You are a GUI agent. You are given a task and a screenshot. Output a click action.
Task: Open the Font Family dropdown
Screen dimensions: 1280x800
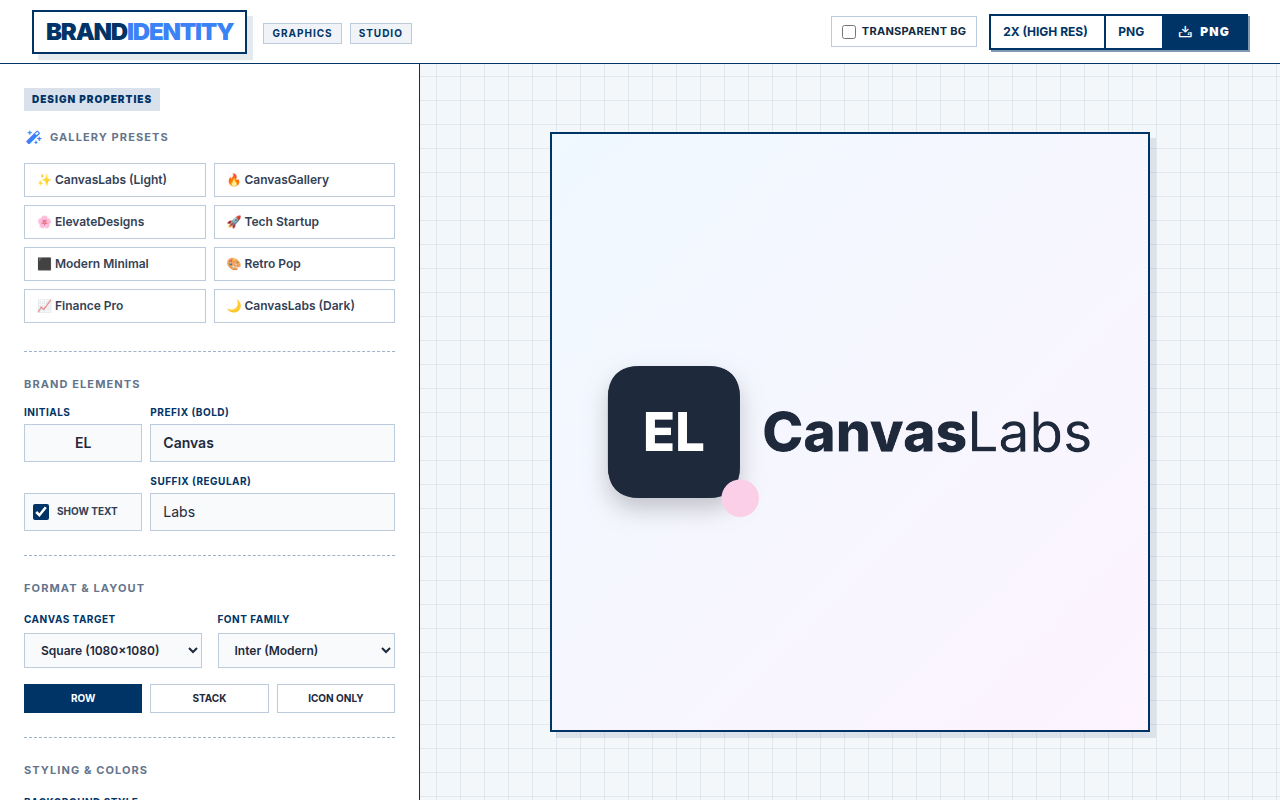(306, 650)
